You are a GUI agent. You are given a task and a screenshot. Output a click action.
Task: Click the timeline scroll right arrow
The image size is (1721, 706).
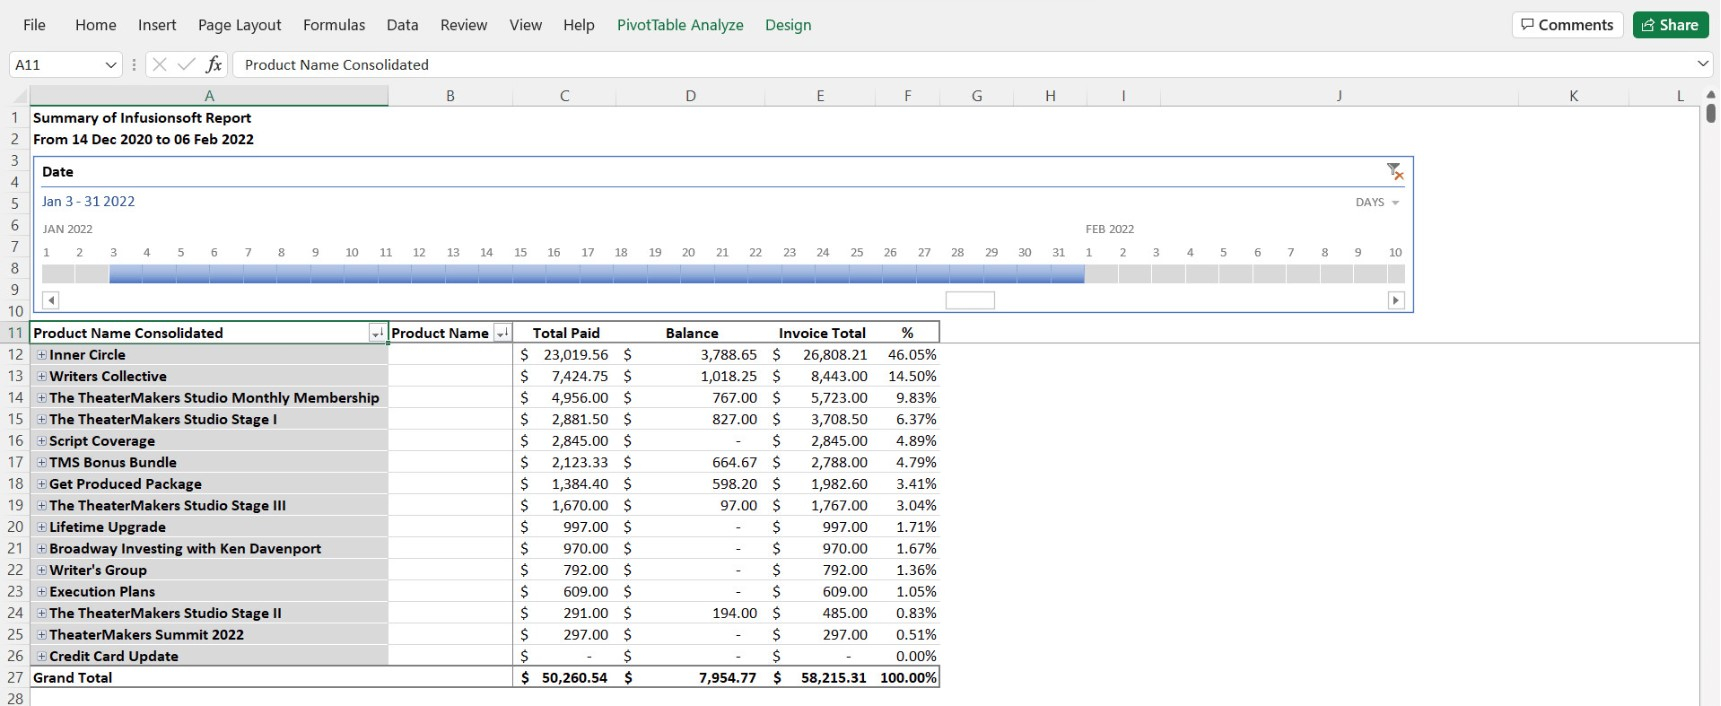1396,300
